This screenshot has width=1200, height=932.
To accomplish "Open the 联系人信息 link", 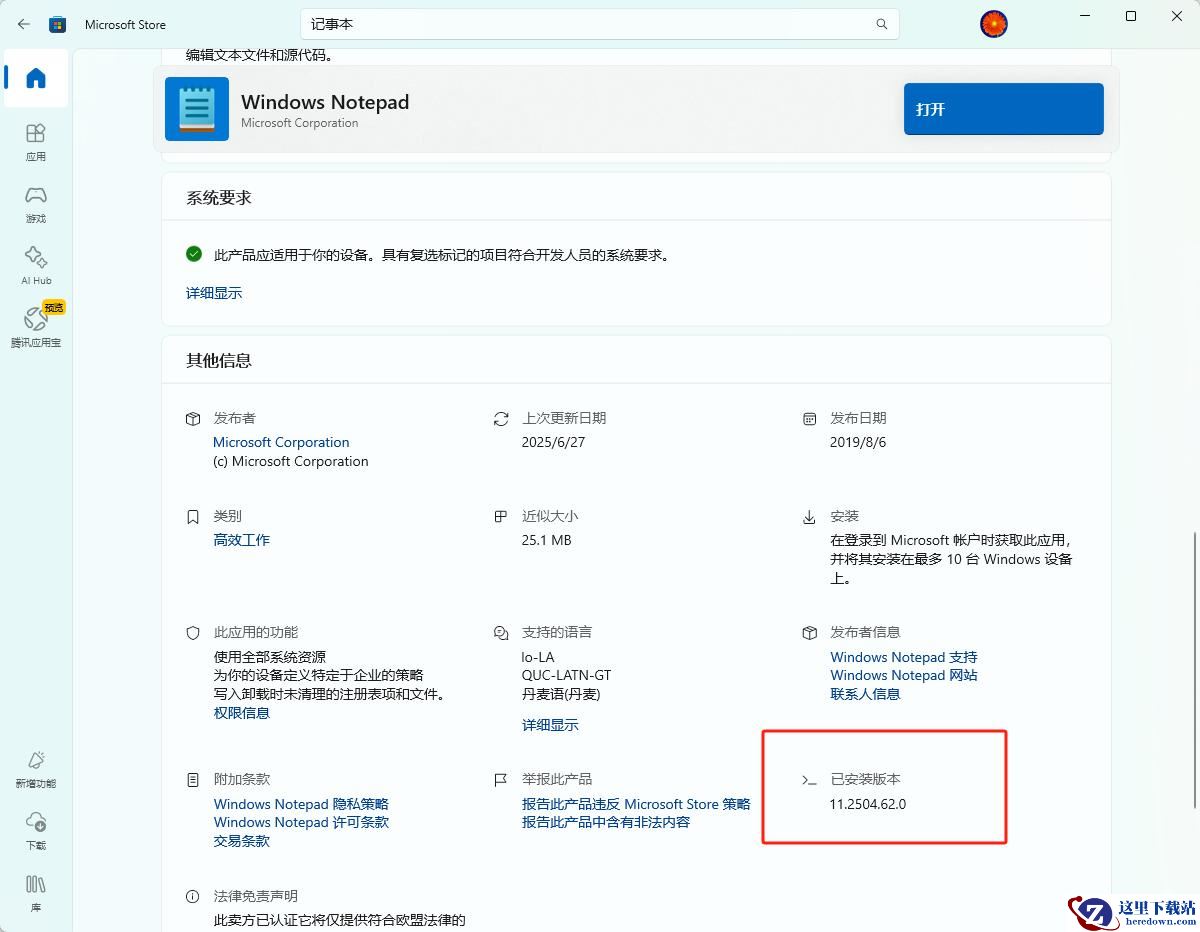I will (865, 694).
